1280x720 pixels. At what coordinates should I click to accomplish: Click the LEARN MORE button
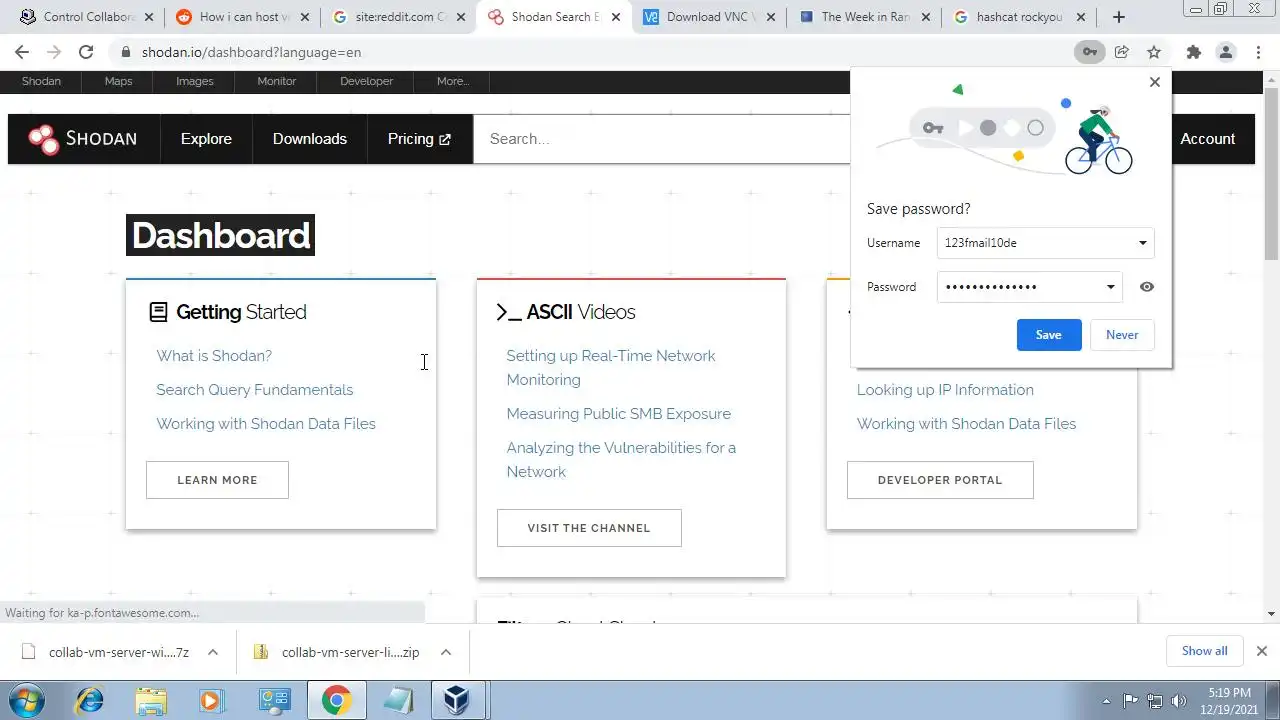click(x=217, y=480)
